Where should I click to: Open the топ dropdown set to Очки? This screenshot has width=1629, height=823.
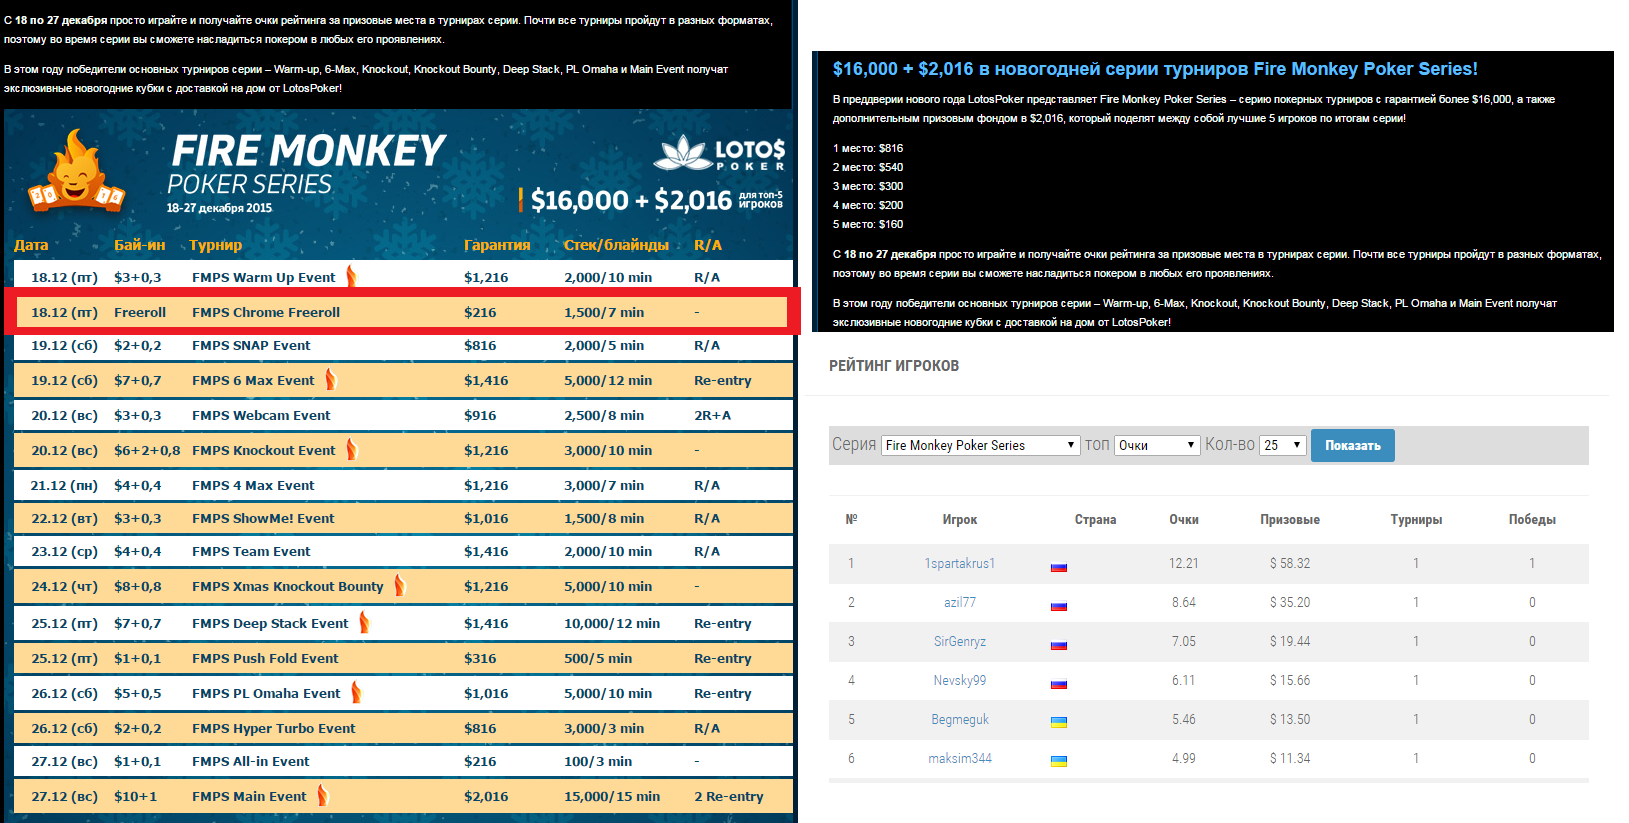1156,445
